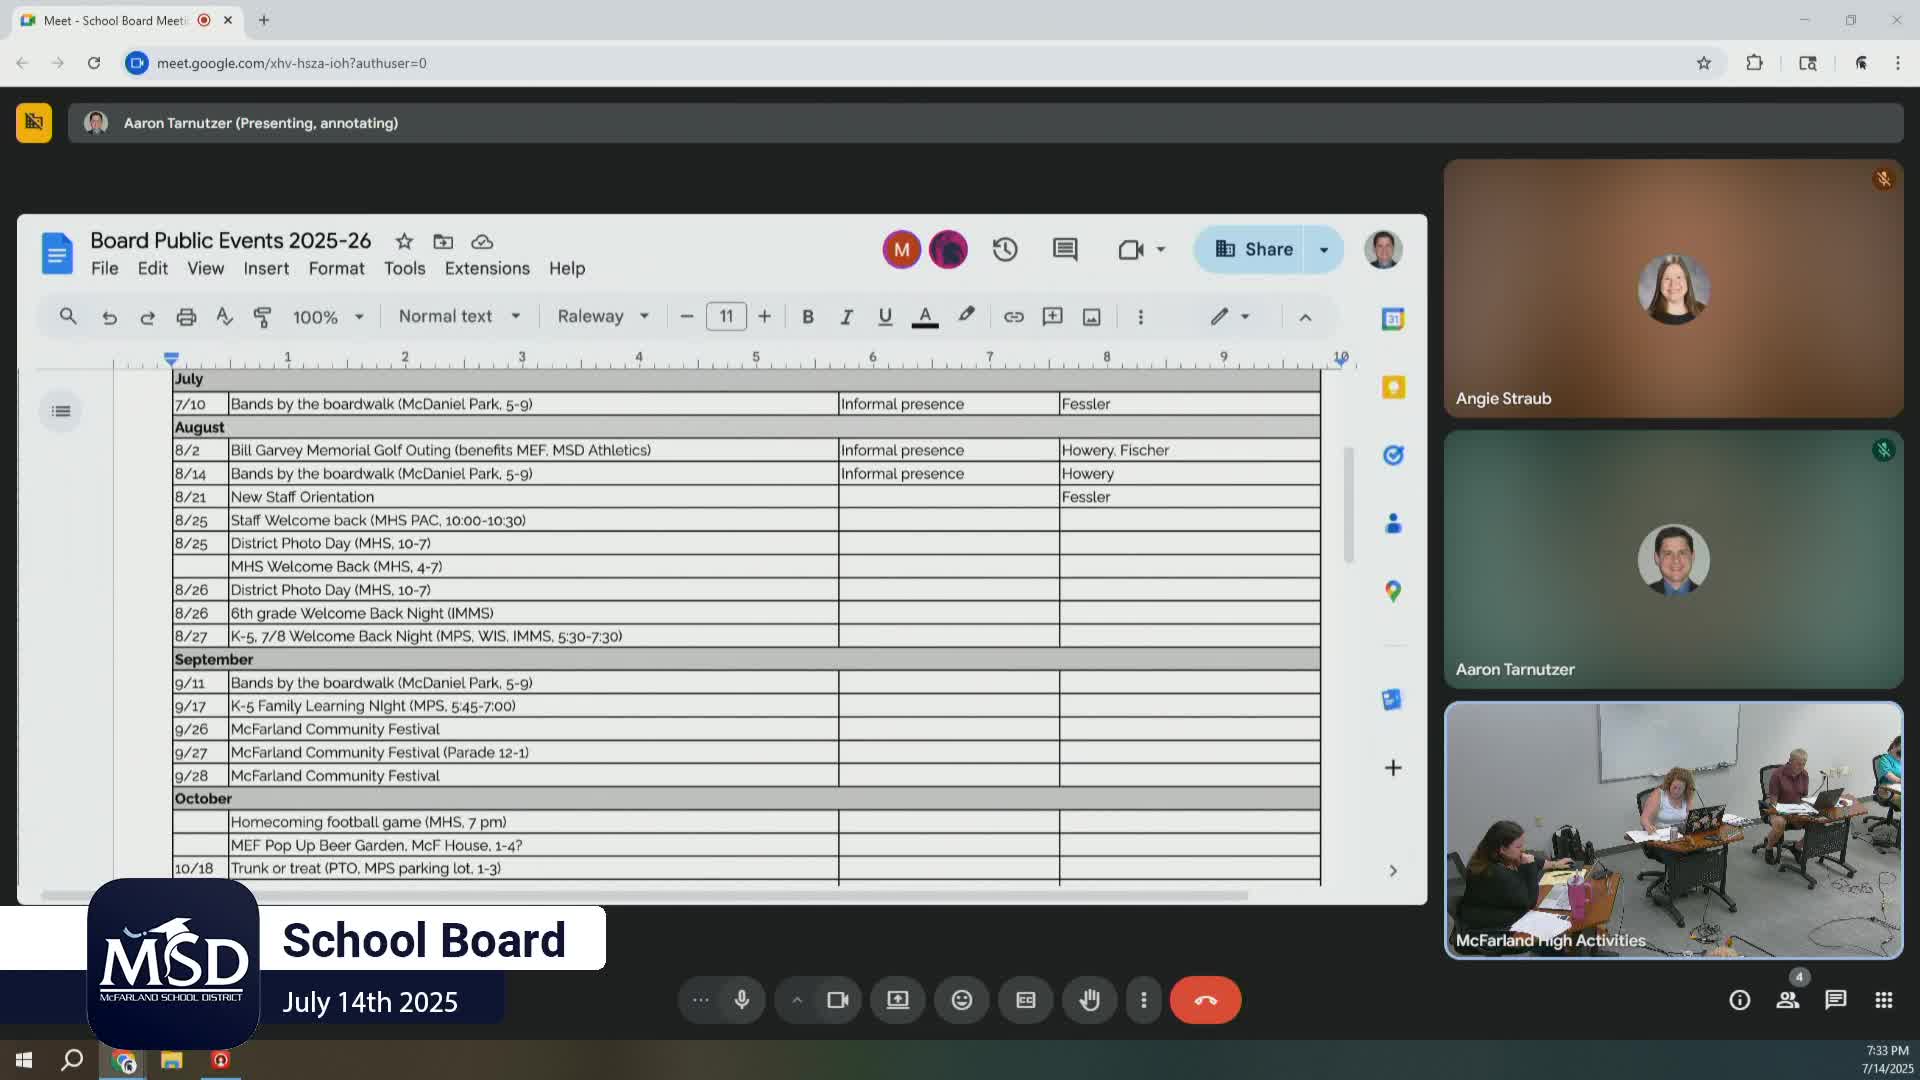
Task: Expand the camera options chevron
Action: pos(797,1000)
